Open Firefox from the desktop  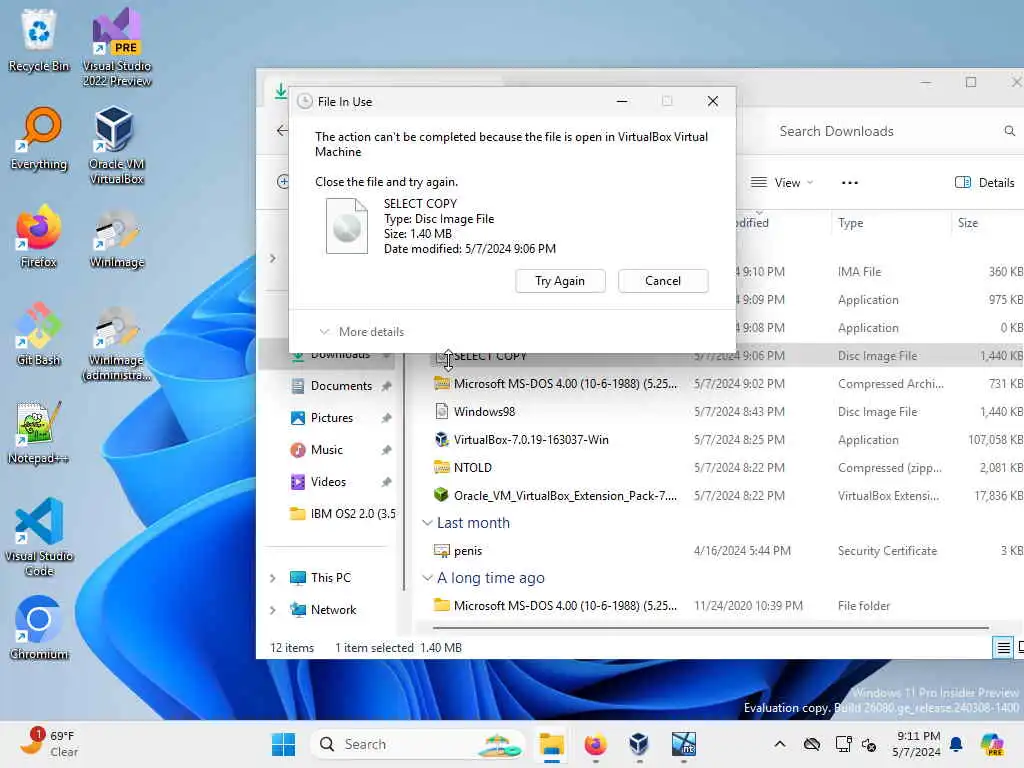point(39,236)
